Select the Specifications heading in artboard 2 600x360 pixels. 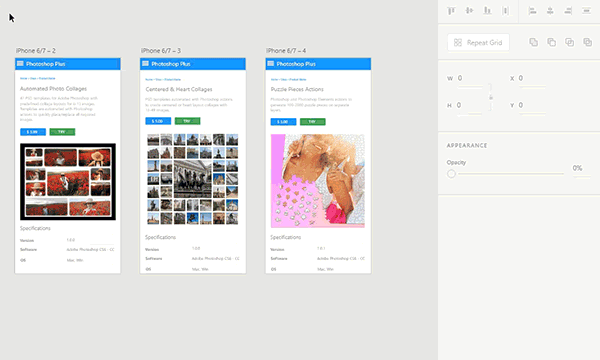pyautogui.click(x=35, y=228)
